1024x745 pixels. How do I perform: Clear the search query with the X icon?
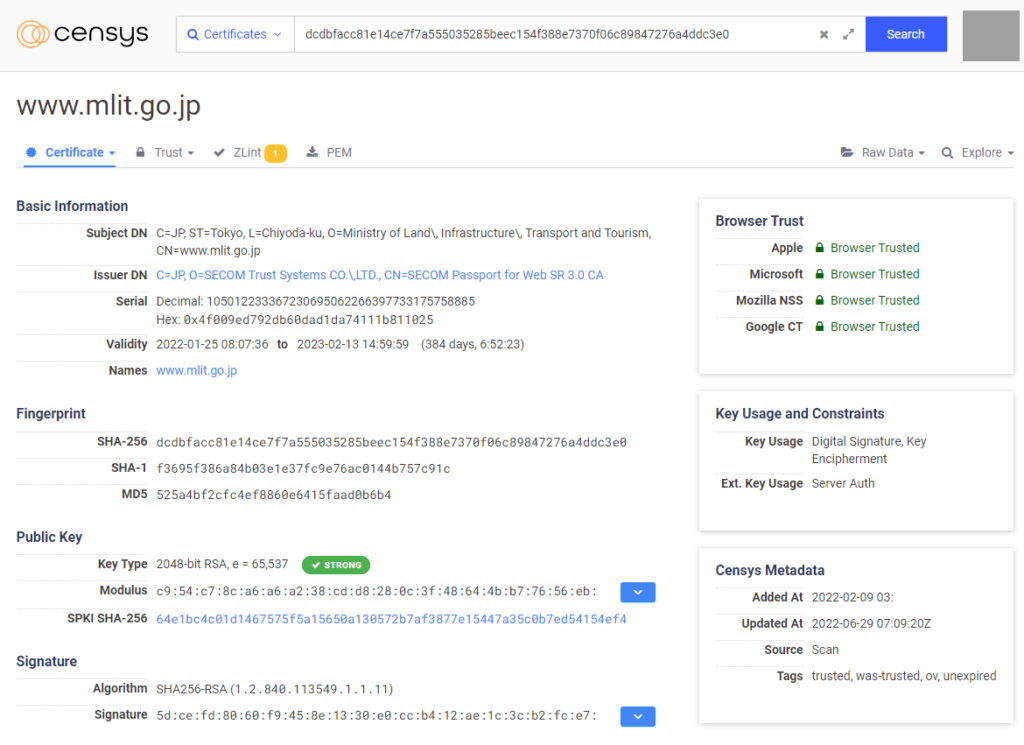click(824, 35)
